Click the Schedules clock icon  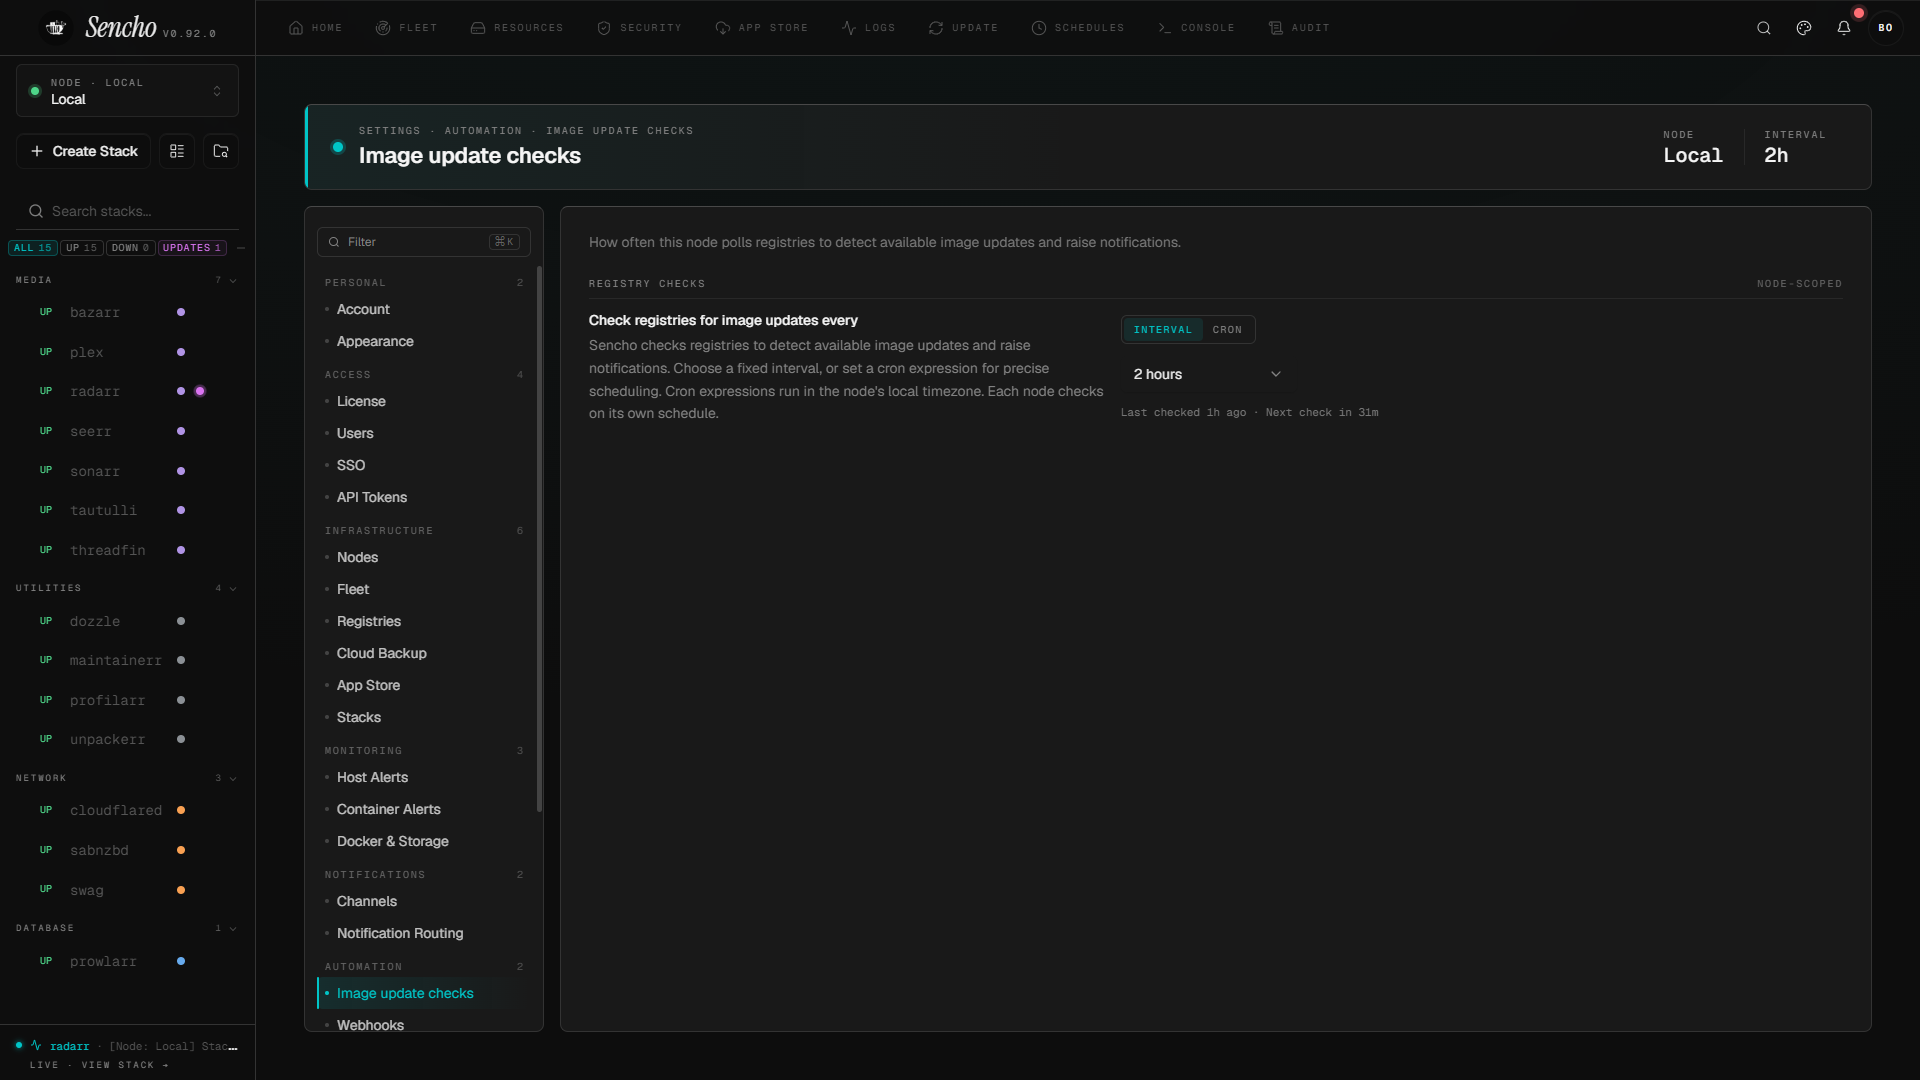coord(1039,28)
